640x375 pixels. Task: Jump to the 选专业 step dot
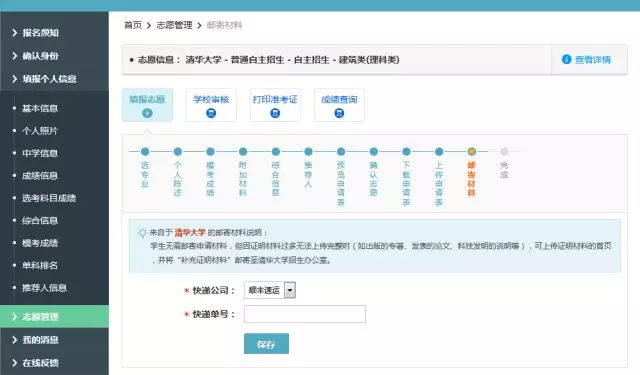pos(145,152)
